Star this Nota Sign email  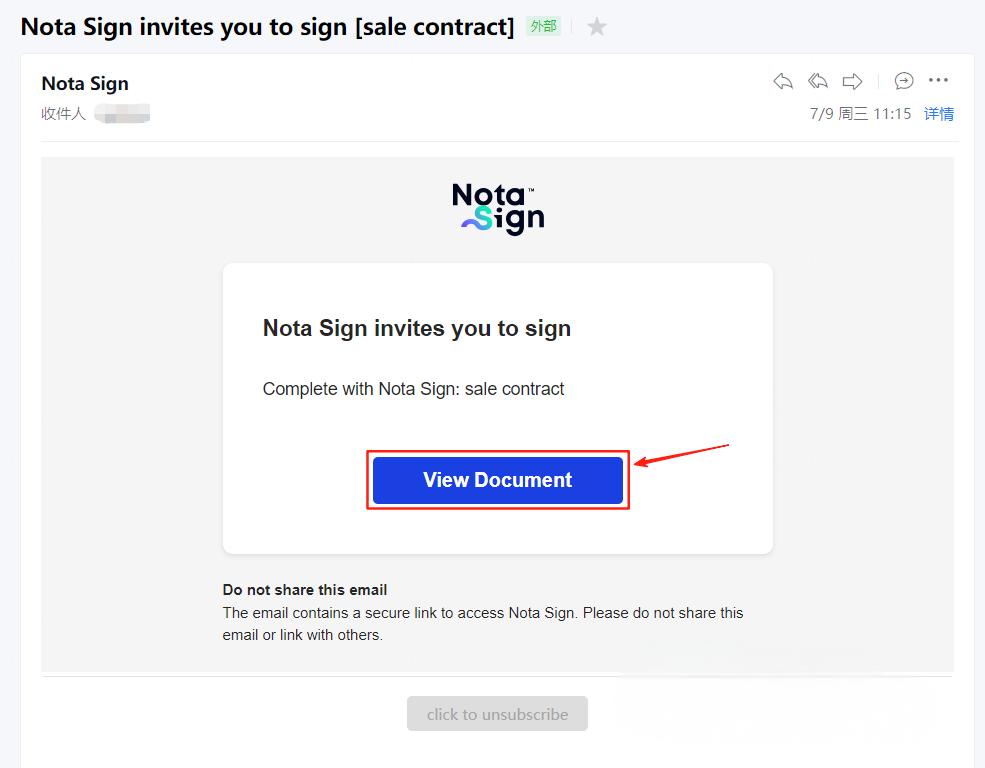tap(597, 27)
